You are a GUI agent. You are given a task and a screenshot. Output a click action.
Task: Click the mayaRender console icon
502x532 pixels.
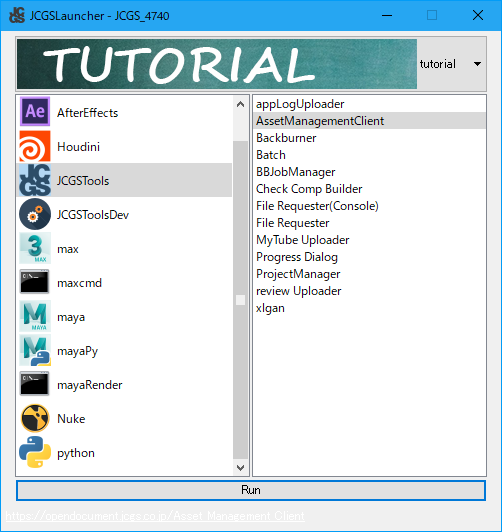pos(35,384)
